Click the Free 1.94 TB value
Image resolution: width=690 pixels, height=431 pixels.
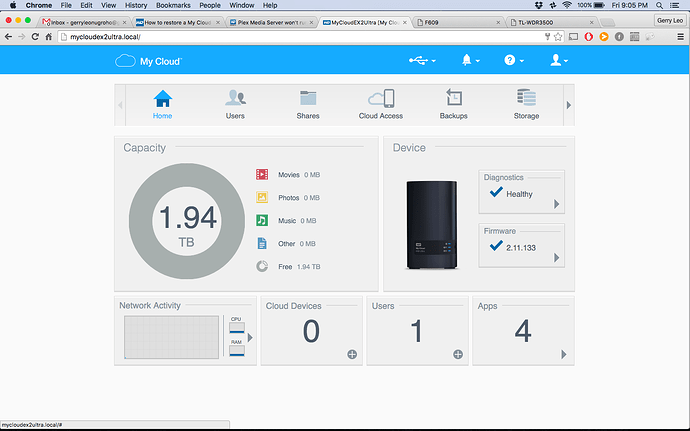[x=309, y=267]
